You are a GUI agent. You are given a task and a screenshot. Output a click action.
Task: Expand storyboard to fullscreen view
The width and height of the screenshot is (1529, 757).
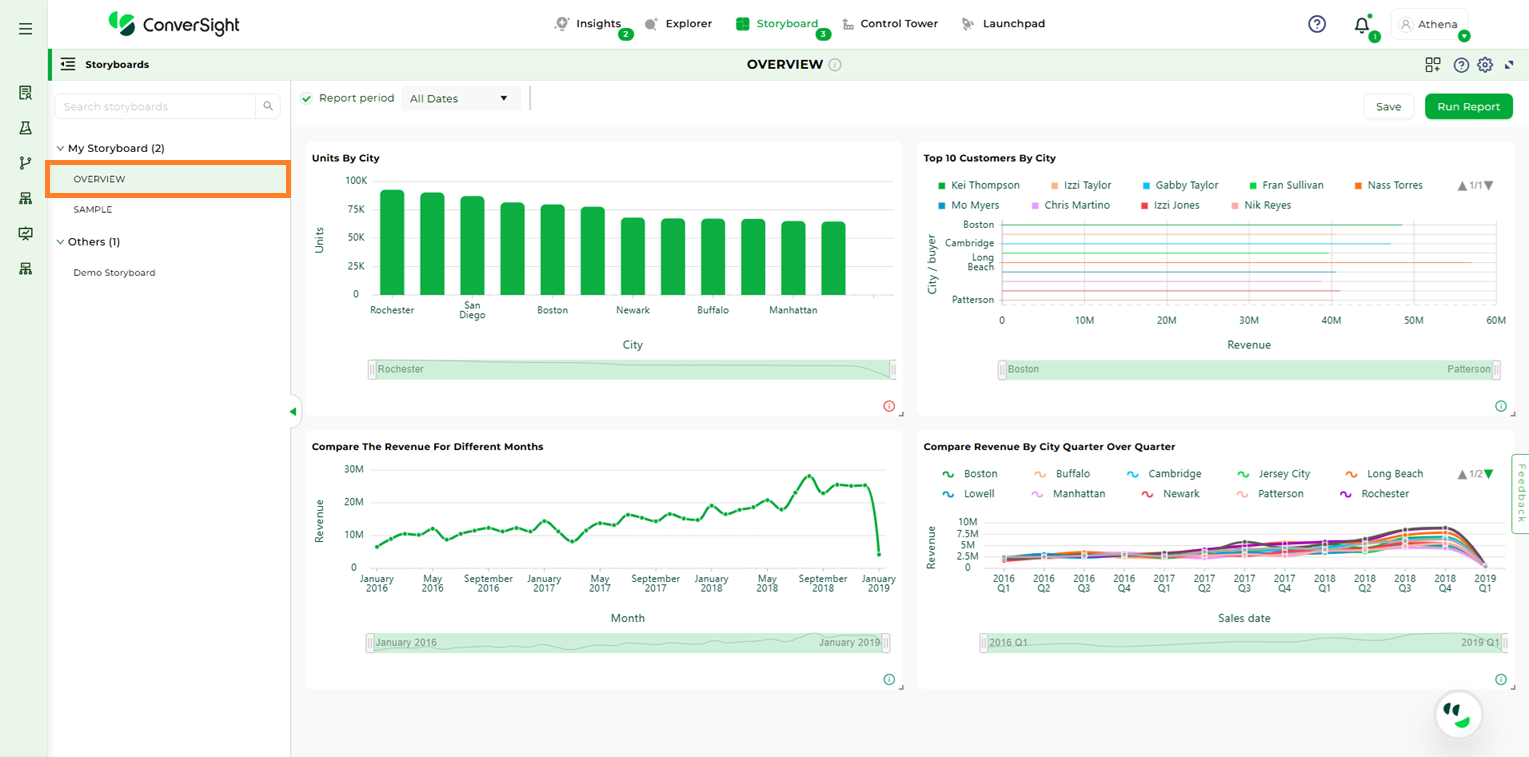coord(1509,65)
